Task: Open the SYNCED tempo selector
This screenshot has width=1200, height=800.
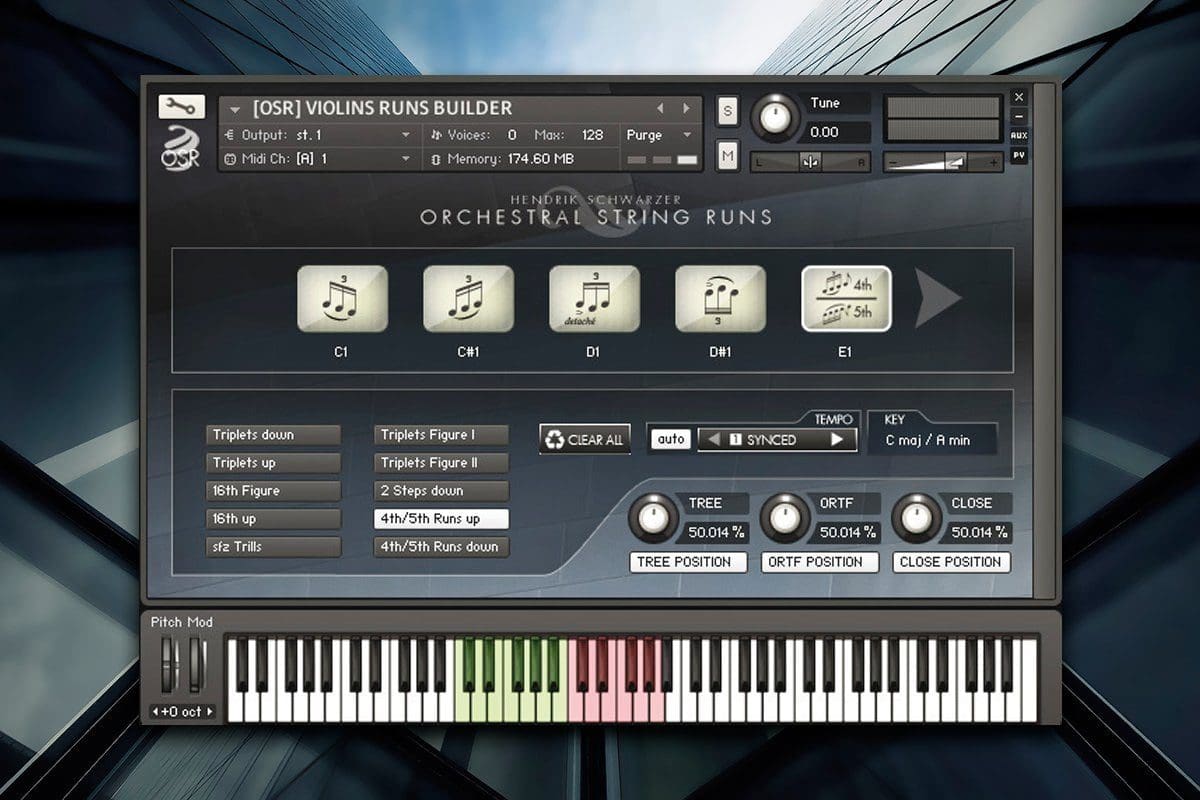Action: pyautogui.click(x=777, y=439)
